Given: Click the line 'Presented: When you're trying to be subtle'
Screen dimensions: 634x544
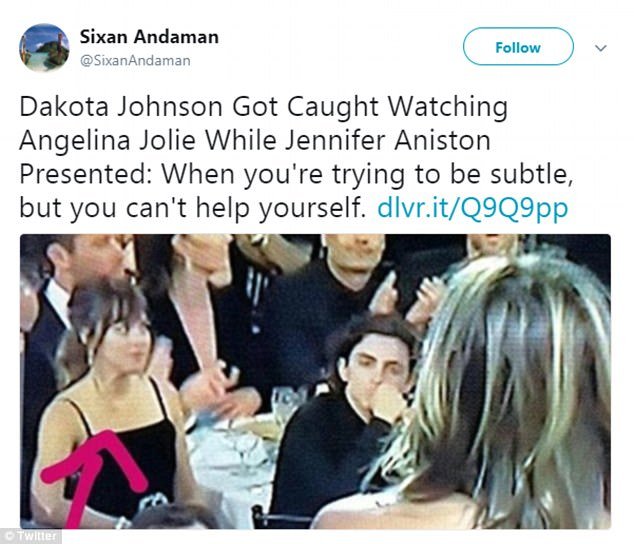Looking at the screenshot, I should click(x=296, y=174).
